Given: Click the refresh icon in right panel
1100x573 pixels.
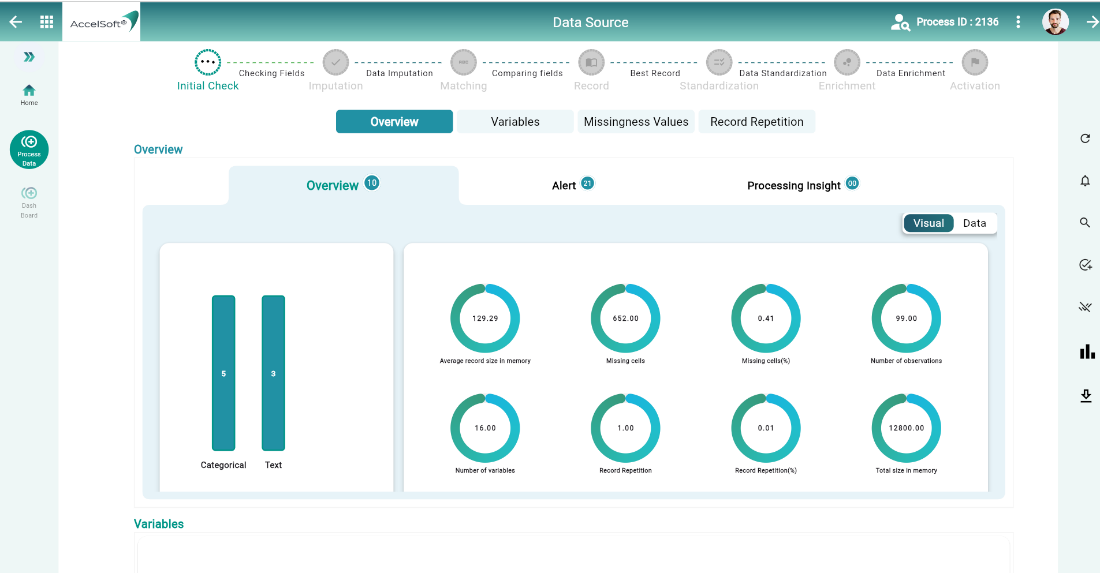Looking at the screenshot, I should [x=1085, y=139].
